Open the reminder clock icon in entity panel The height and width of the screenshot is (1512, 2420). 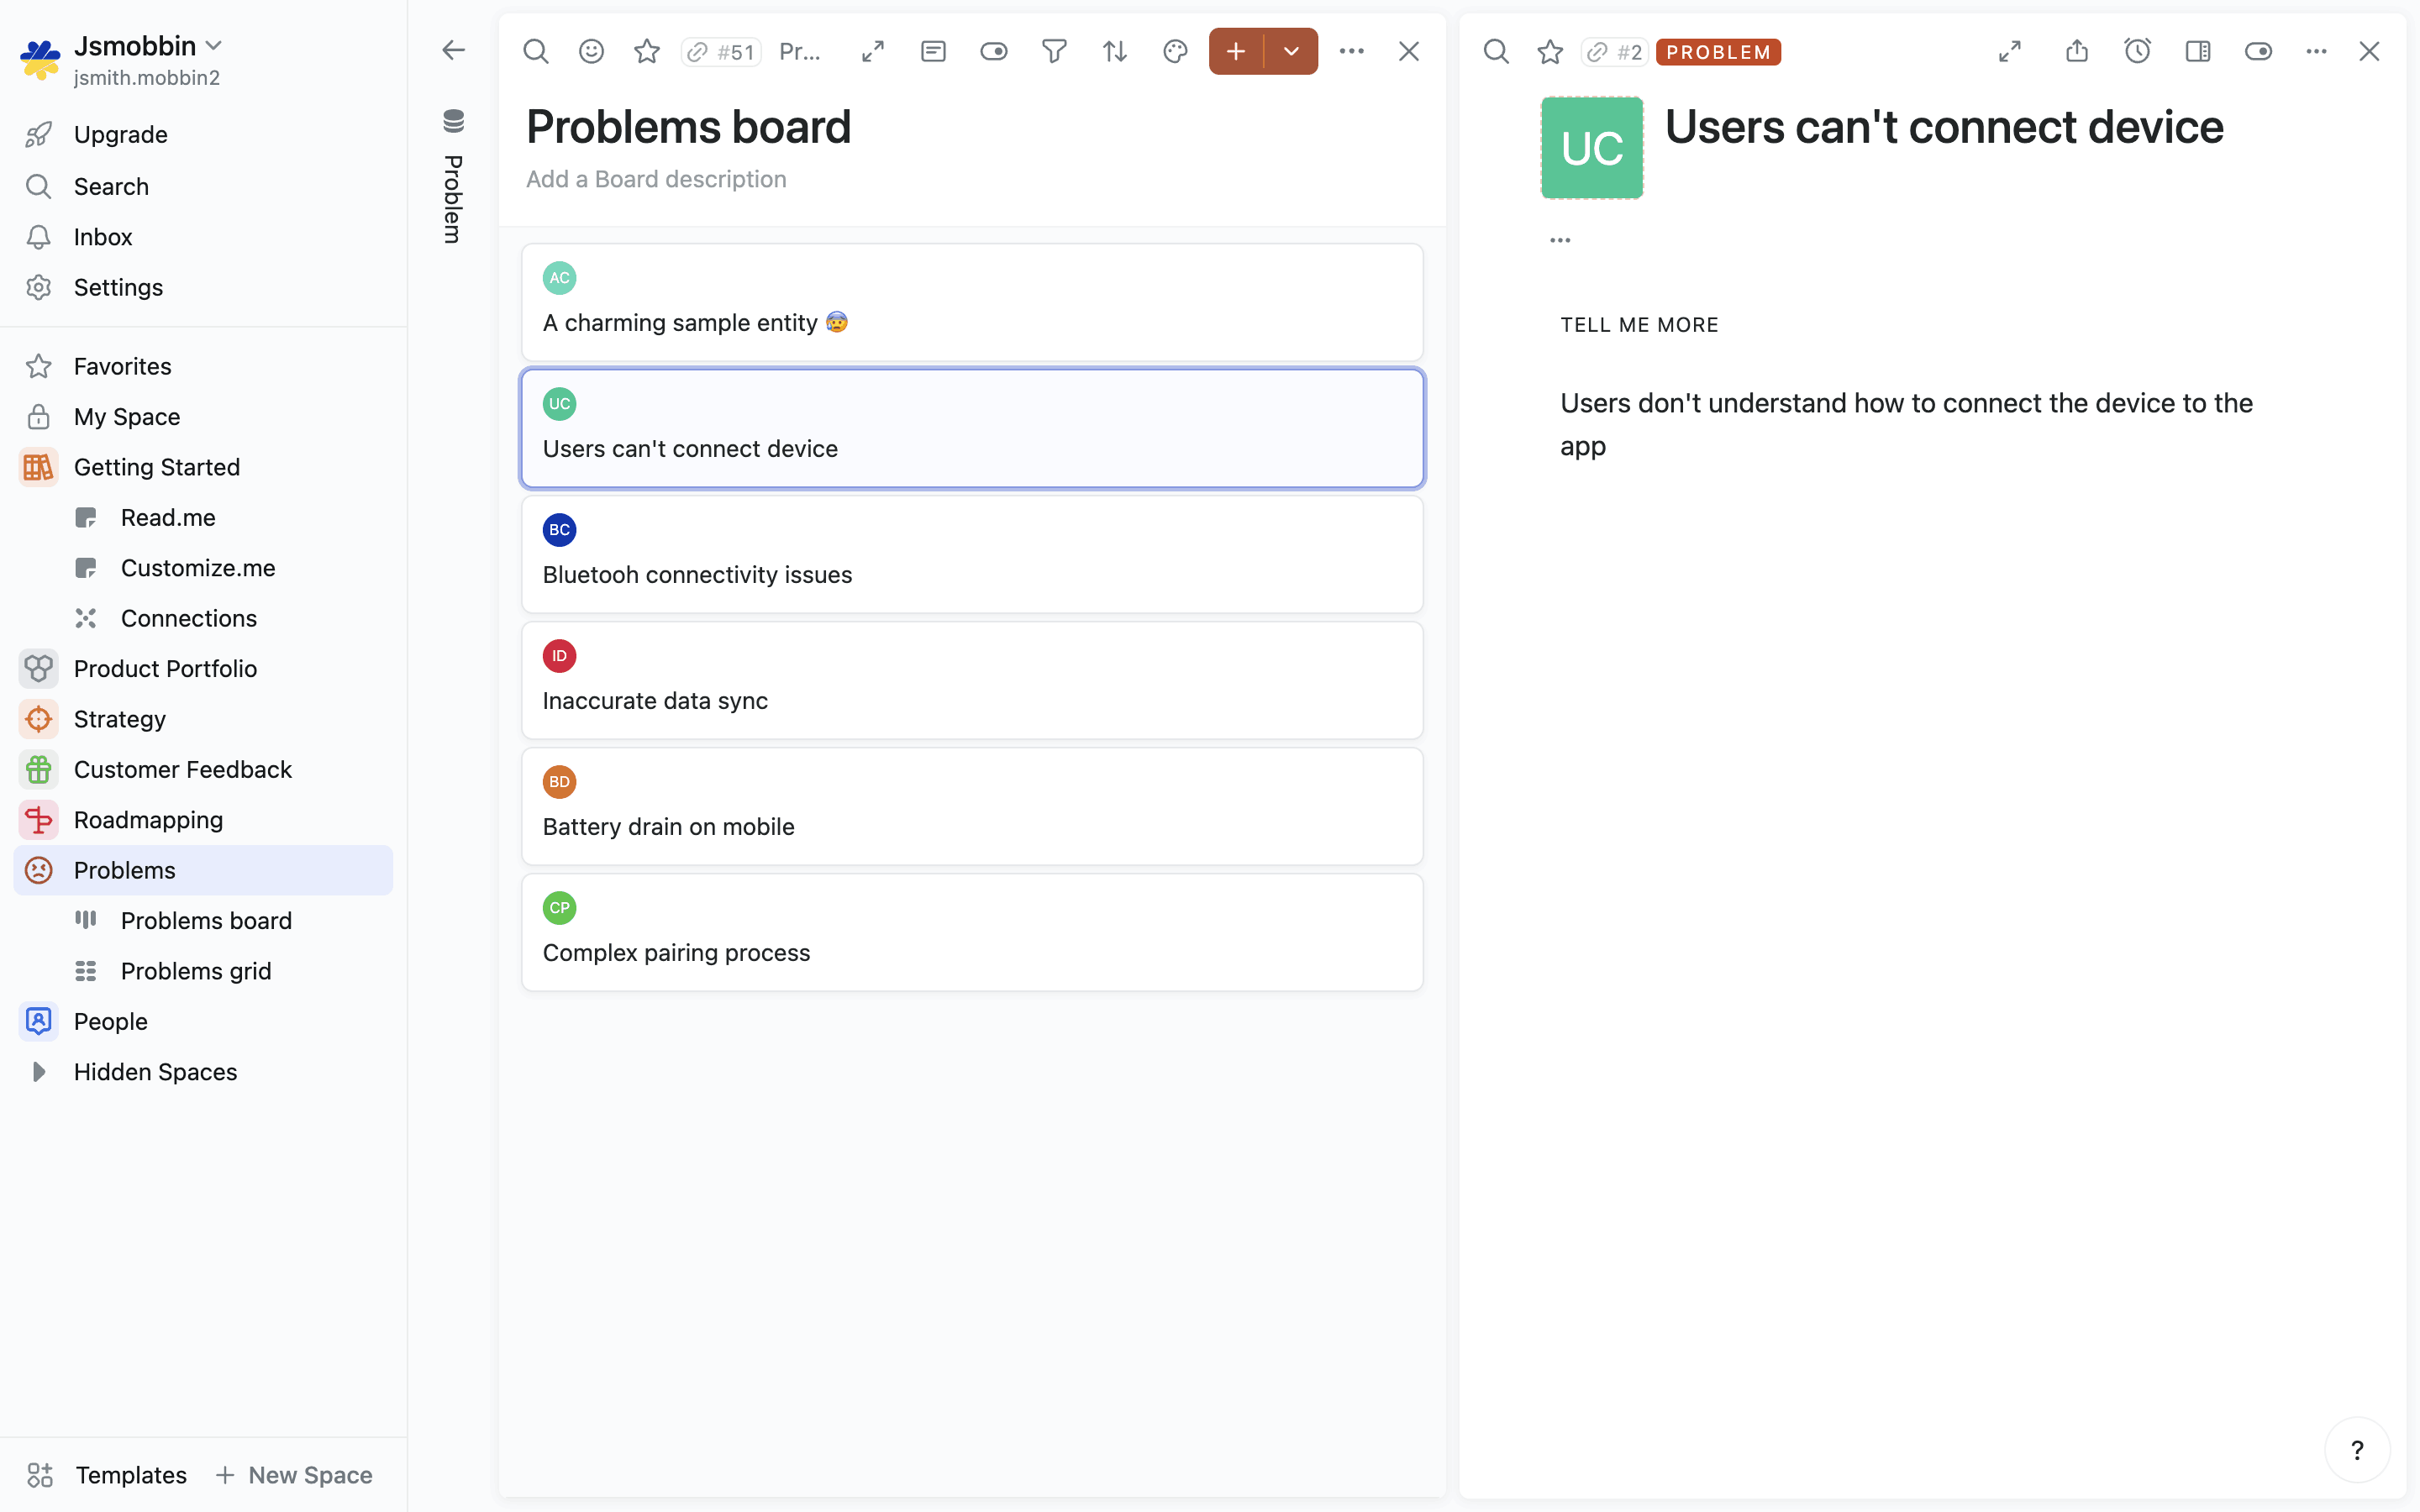2137,51
